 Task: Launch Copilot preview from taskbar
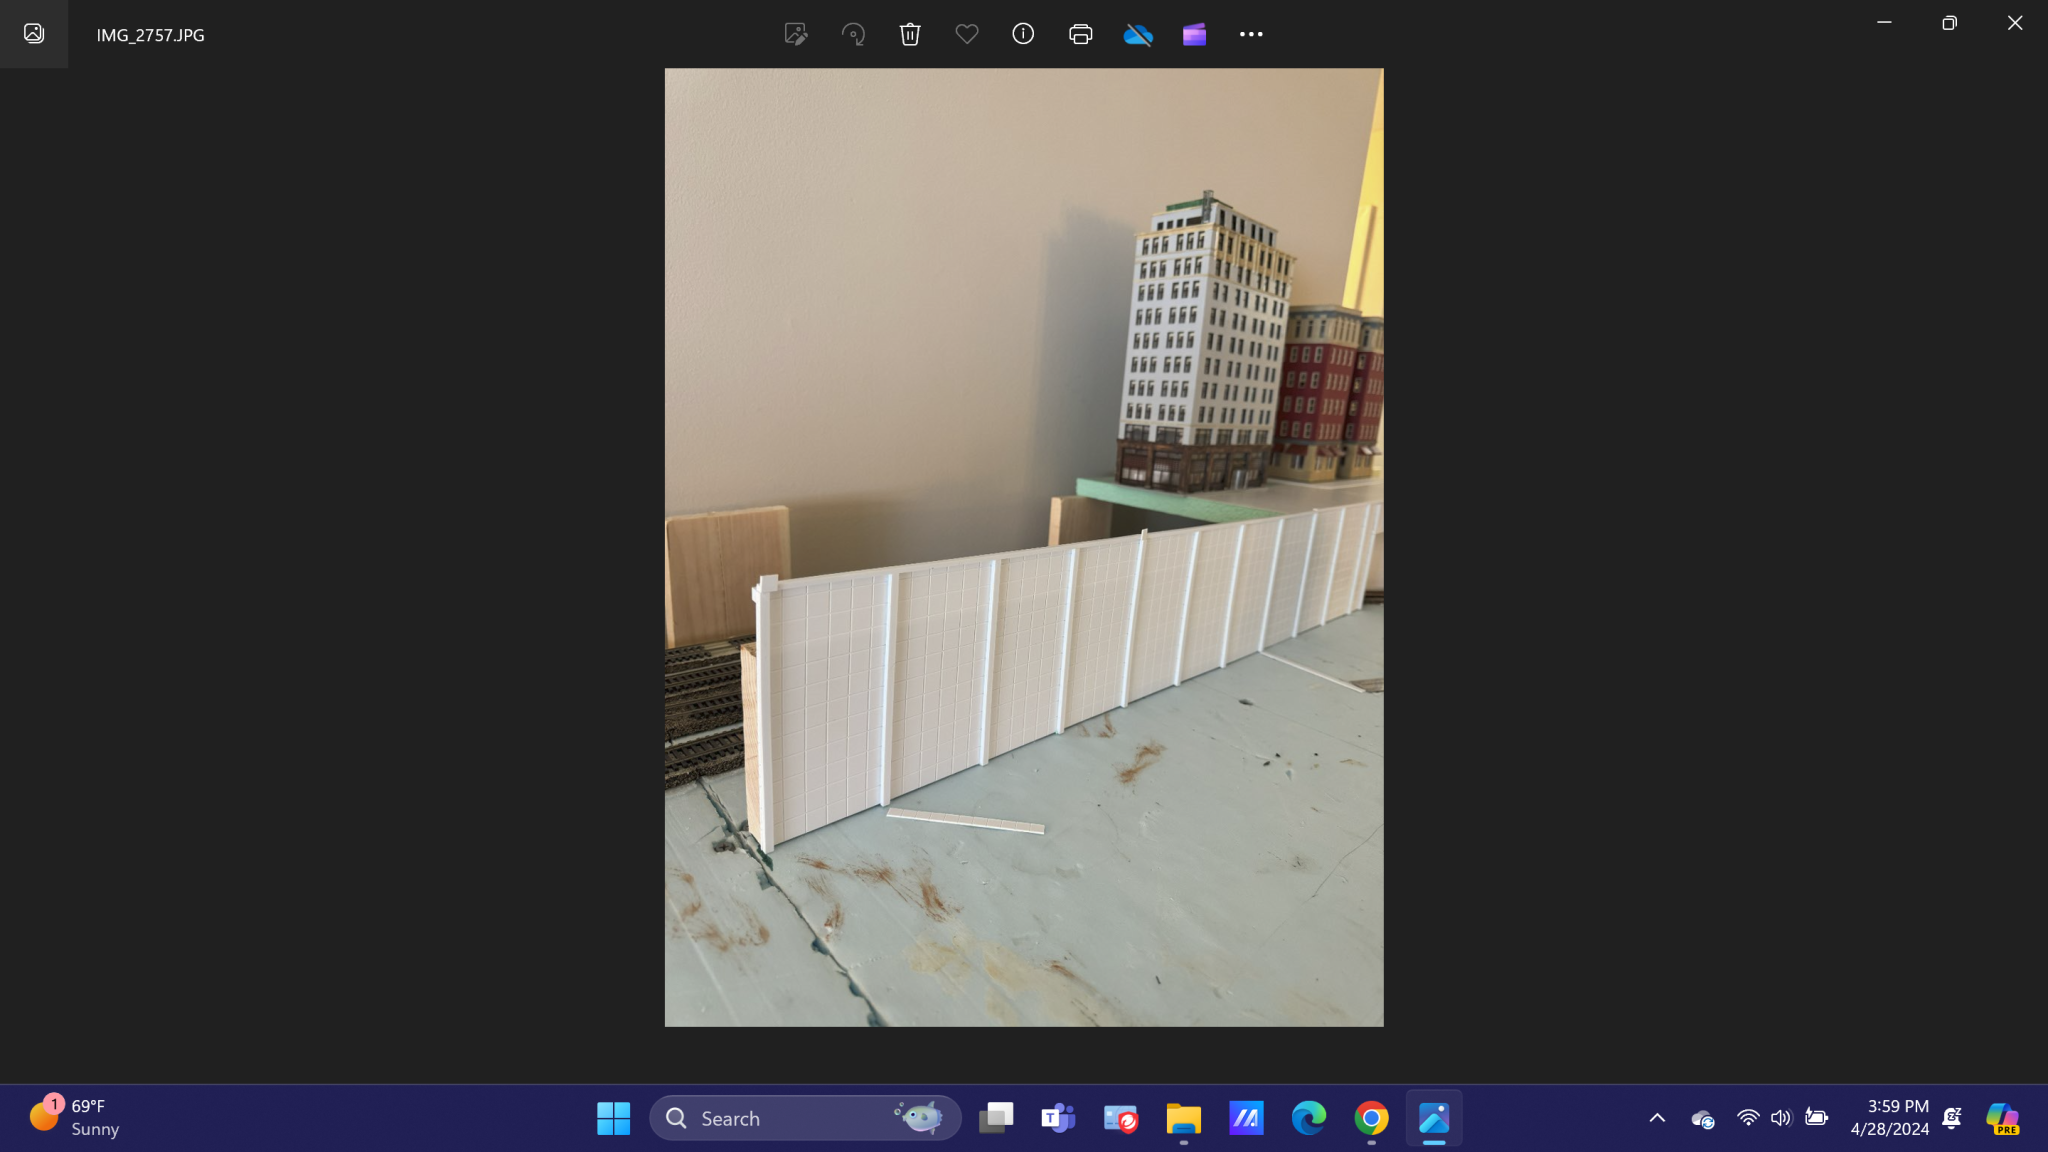pyautogui.click(x=2003, y=1118)
